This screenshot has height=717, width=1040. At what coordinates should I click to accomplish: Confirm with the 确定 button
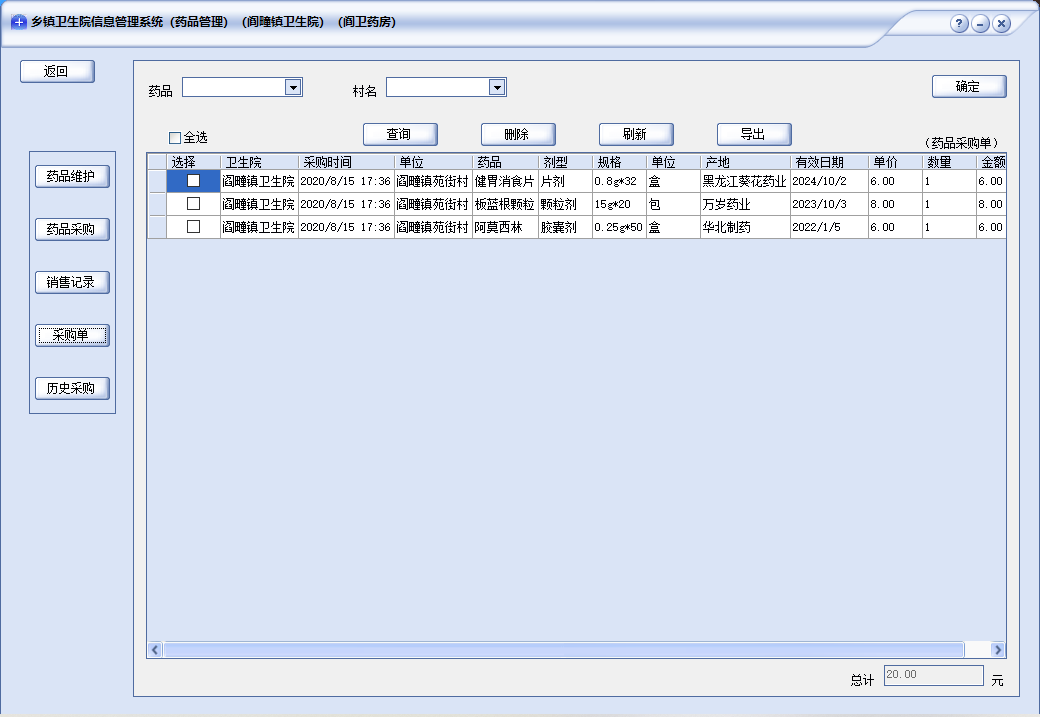coord(969,86)
